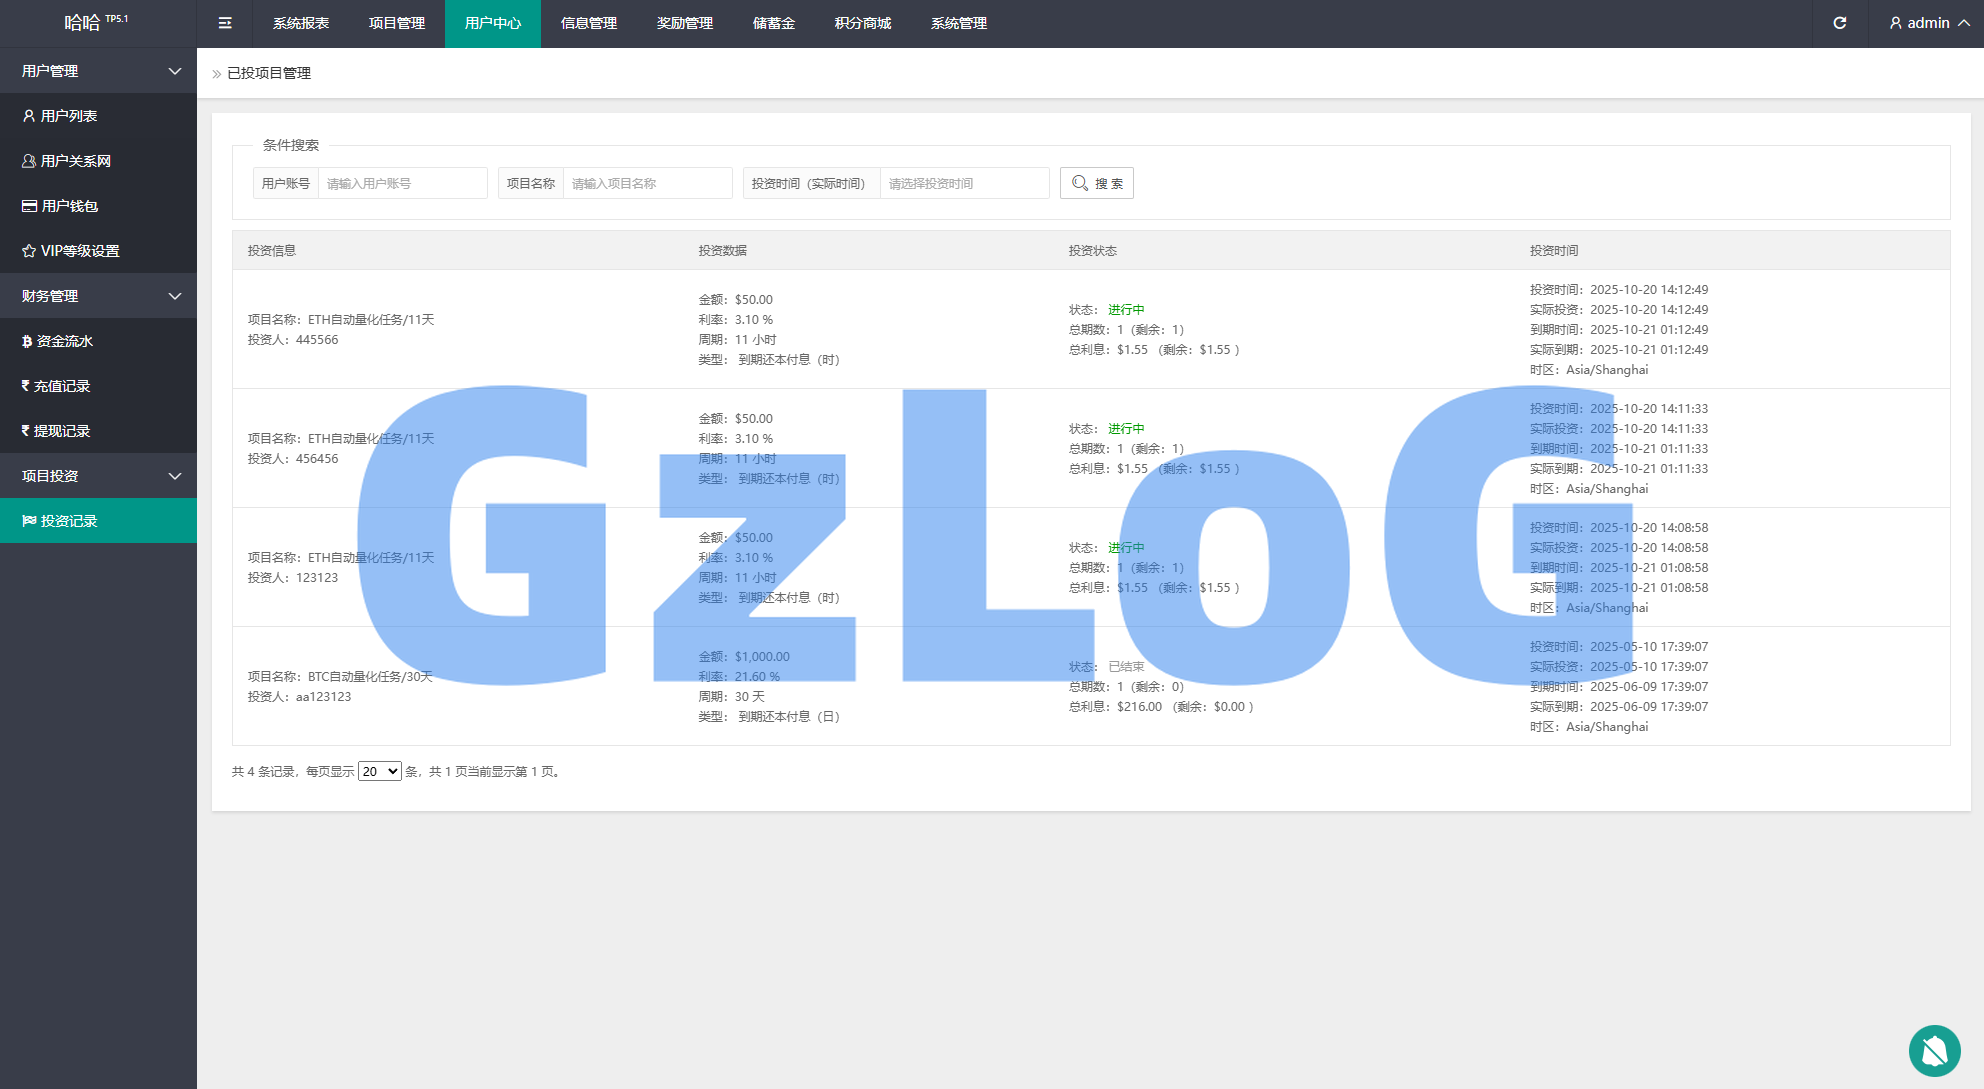
Task: Collapse the 财务管理 sidebar group
Action: click(98, 296)
